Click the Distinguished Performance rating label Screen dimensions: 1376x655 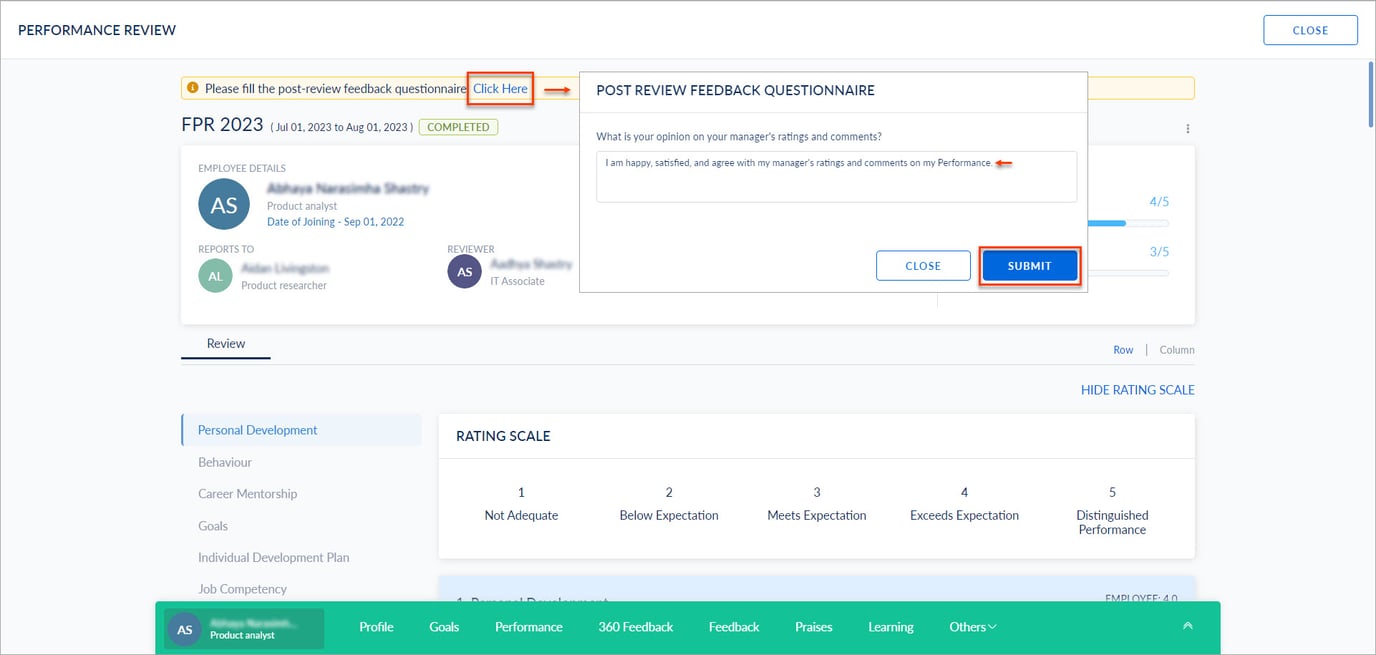1112,523
